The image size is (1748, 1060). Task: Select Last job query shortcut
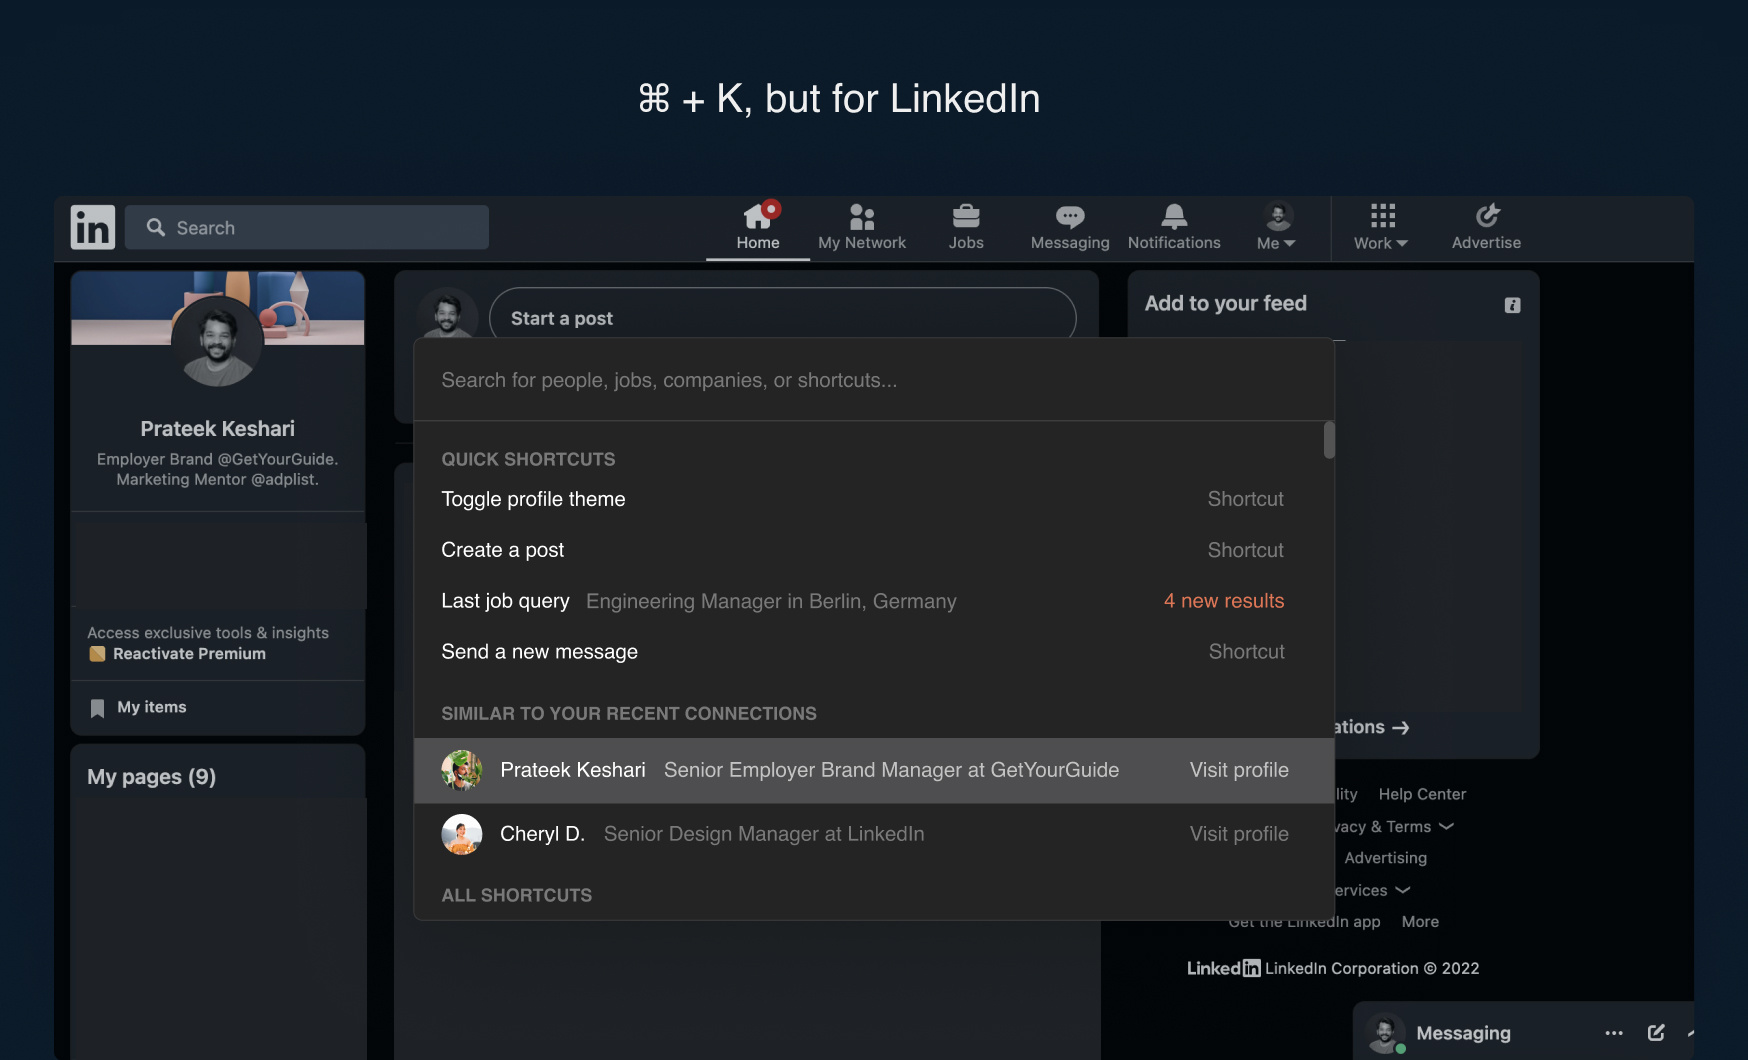[874, 601]
